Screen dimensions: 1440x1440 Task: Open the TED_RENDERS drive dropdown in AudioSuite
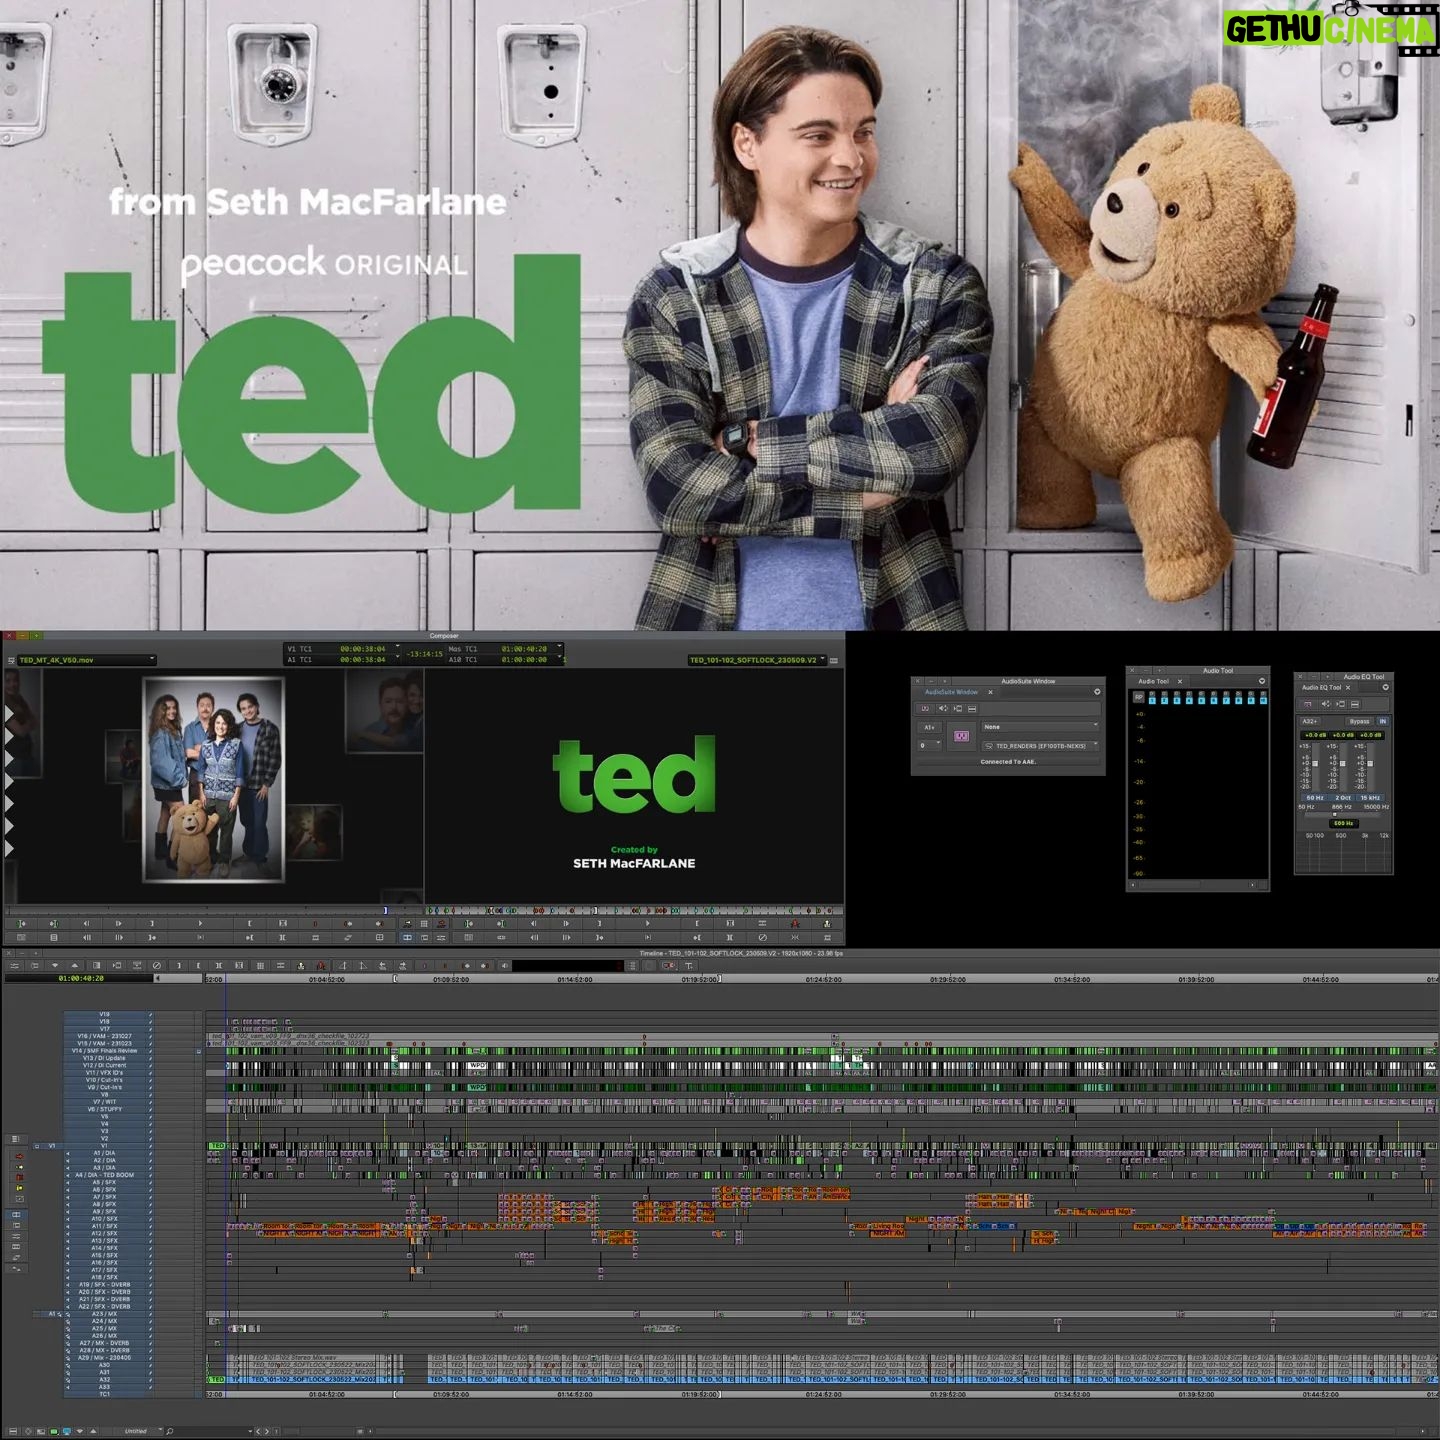tap(1040, 746)
